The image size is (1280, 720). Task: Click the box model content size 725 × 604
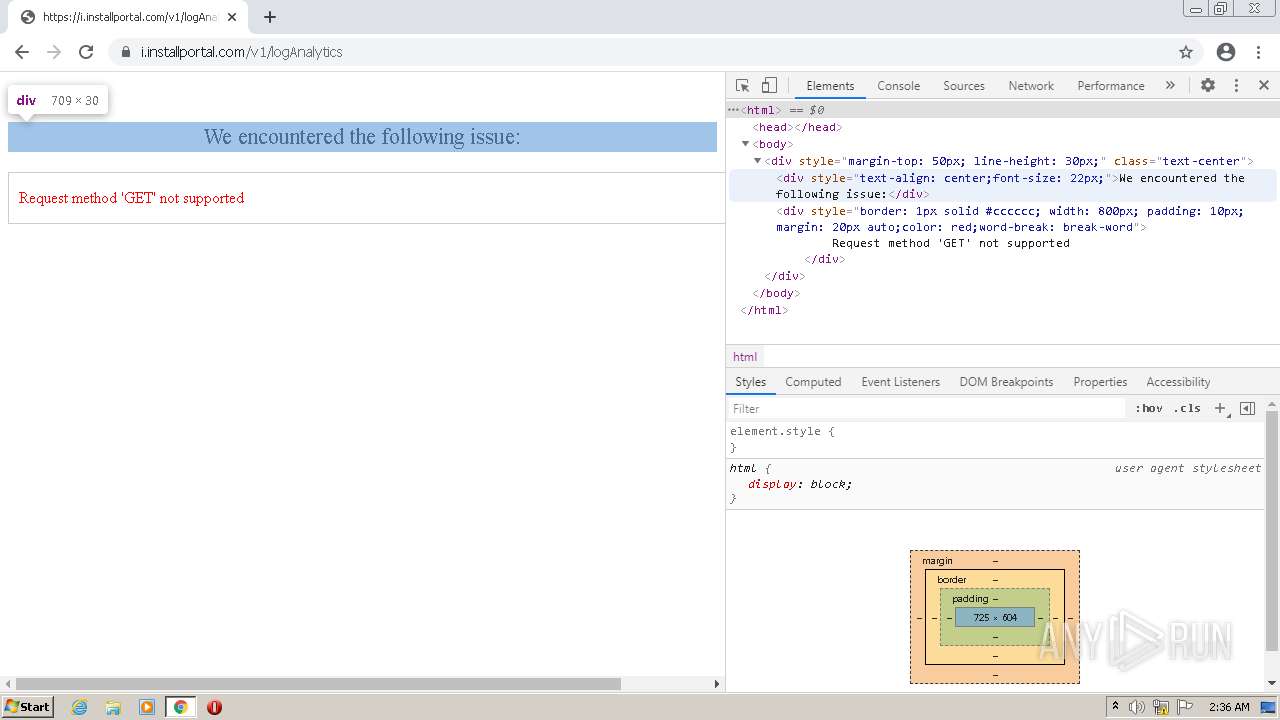click(995, 617)
